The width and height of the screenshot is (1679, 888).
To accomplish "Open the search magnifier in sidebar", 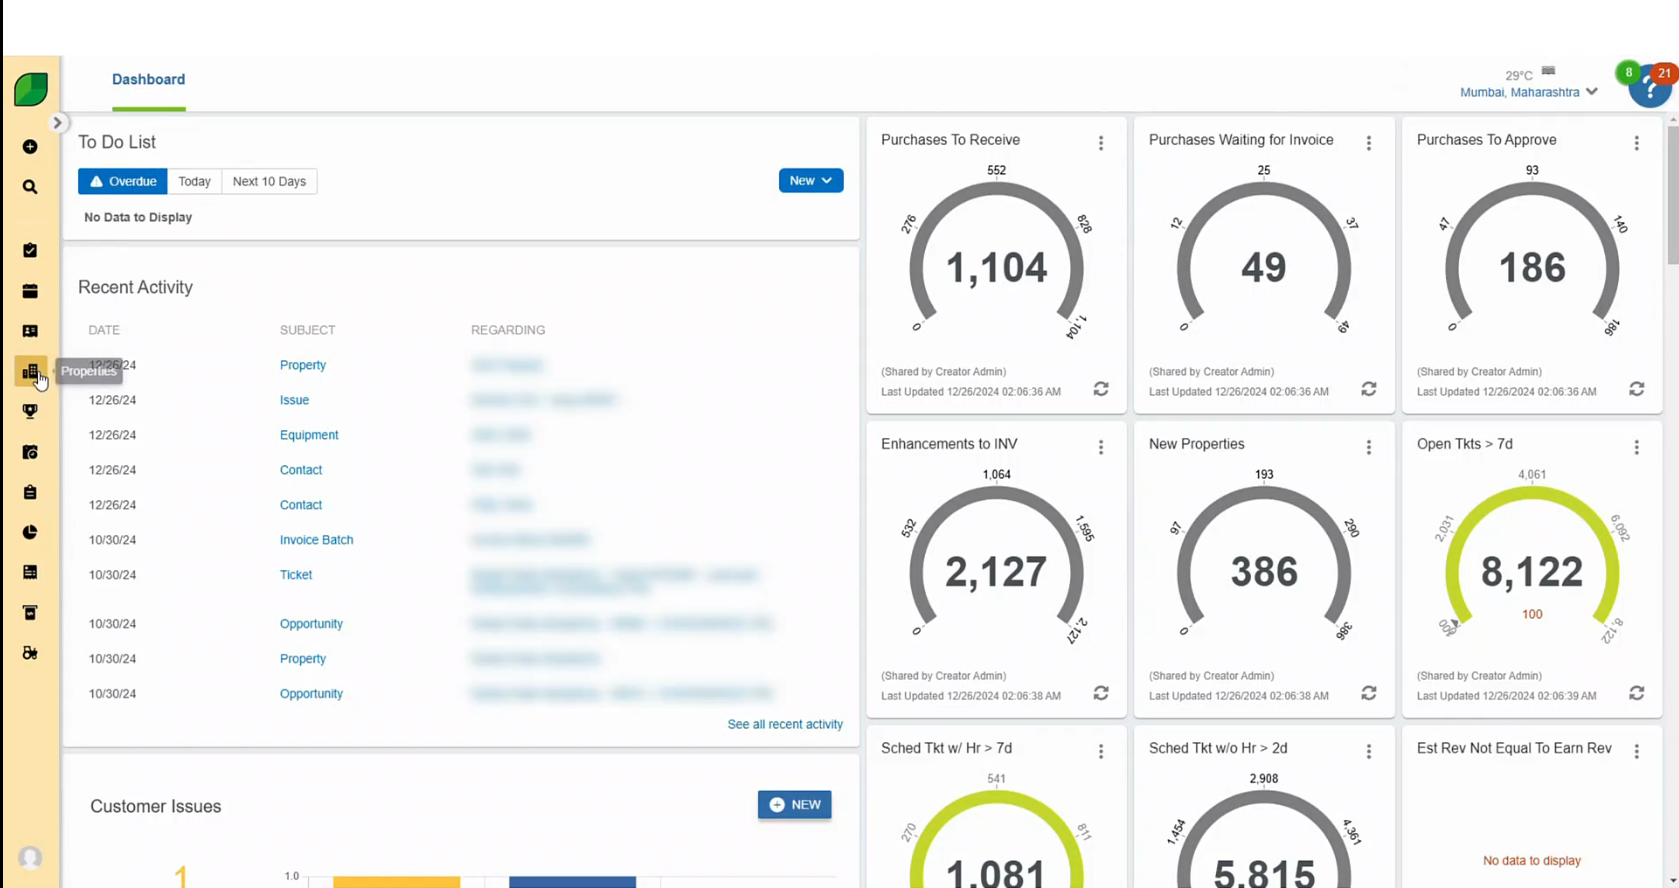I will pos(30,187).
